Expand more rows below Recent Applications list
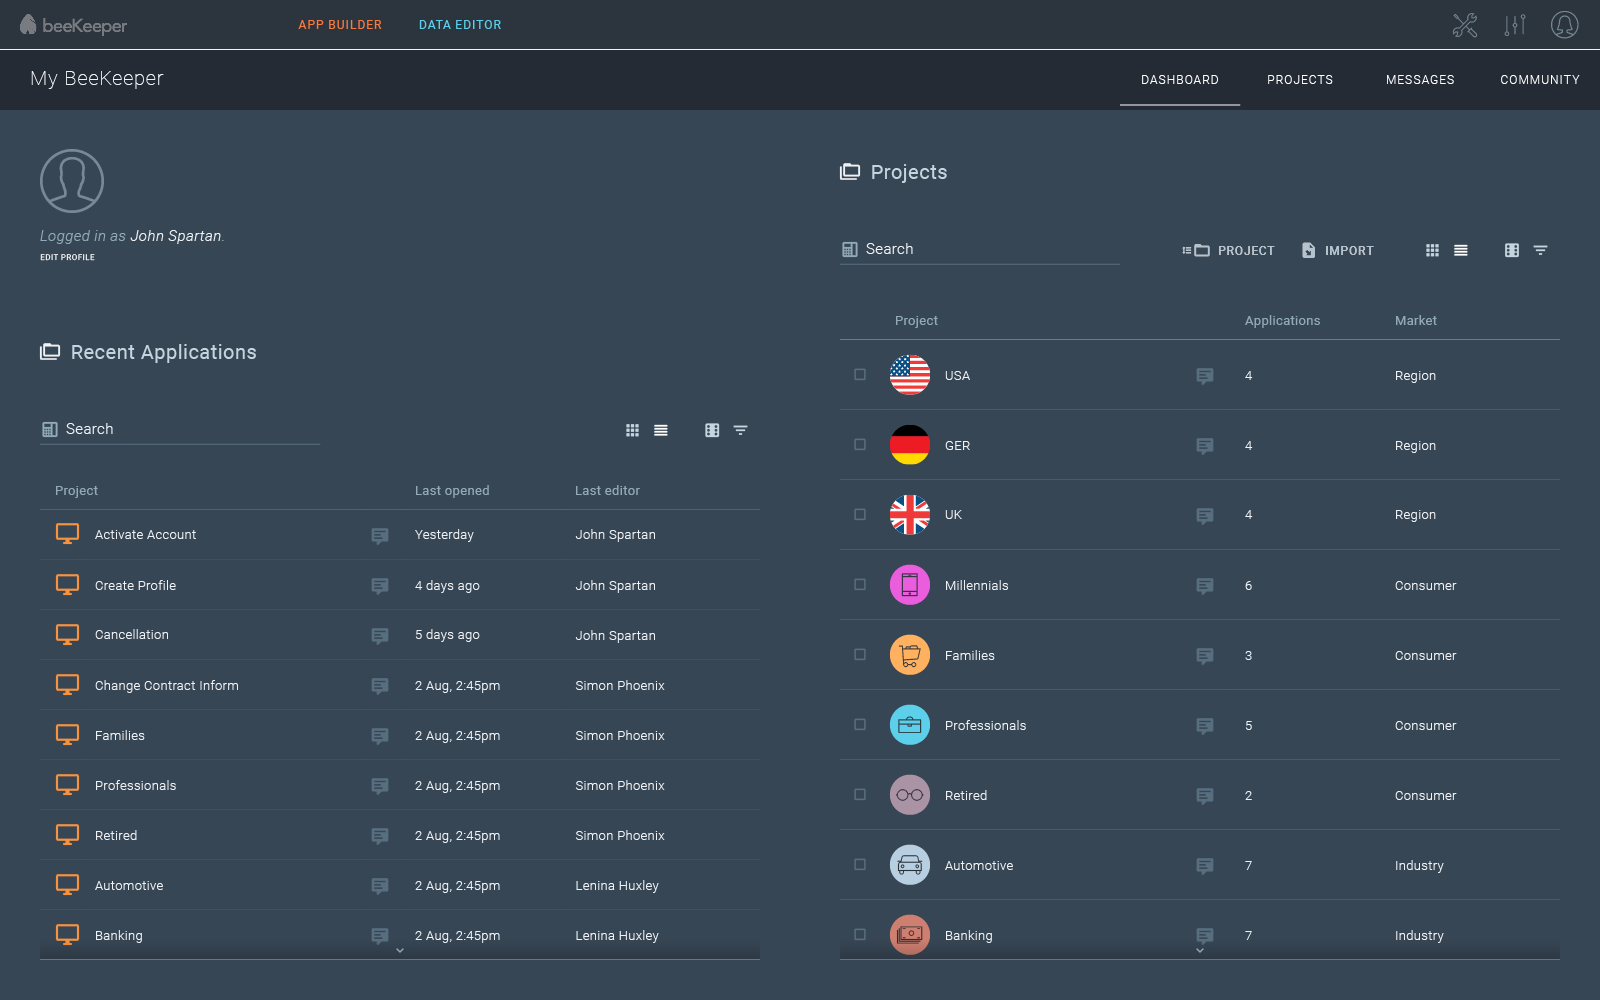 pyautogui.click(x=400, y=951)
